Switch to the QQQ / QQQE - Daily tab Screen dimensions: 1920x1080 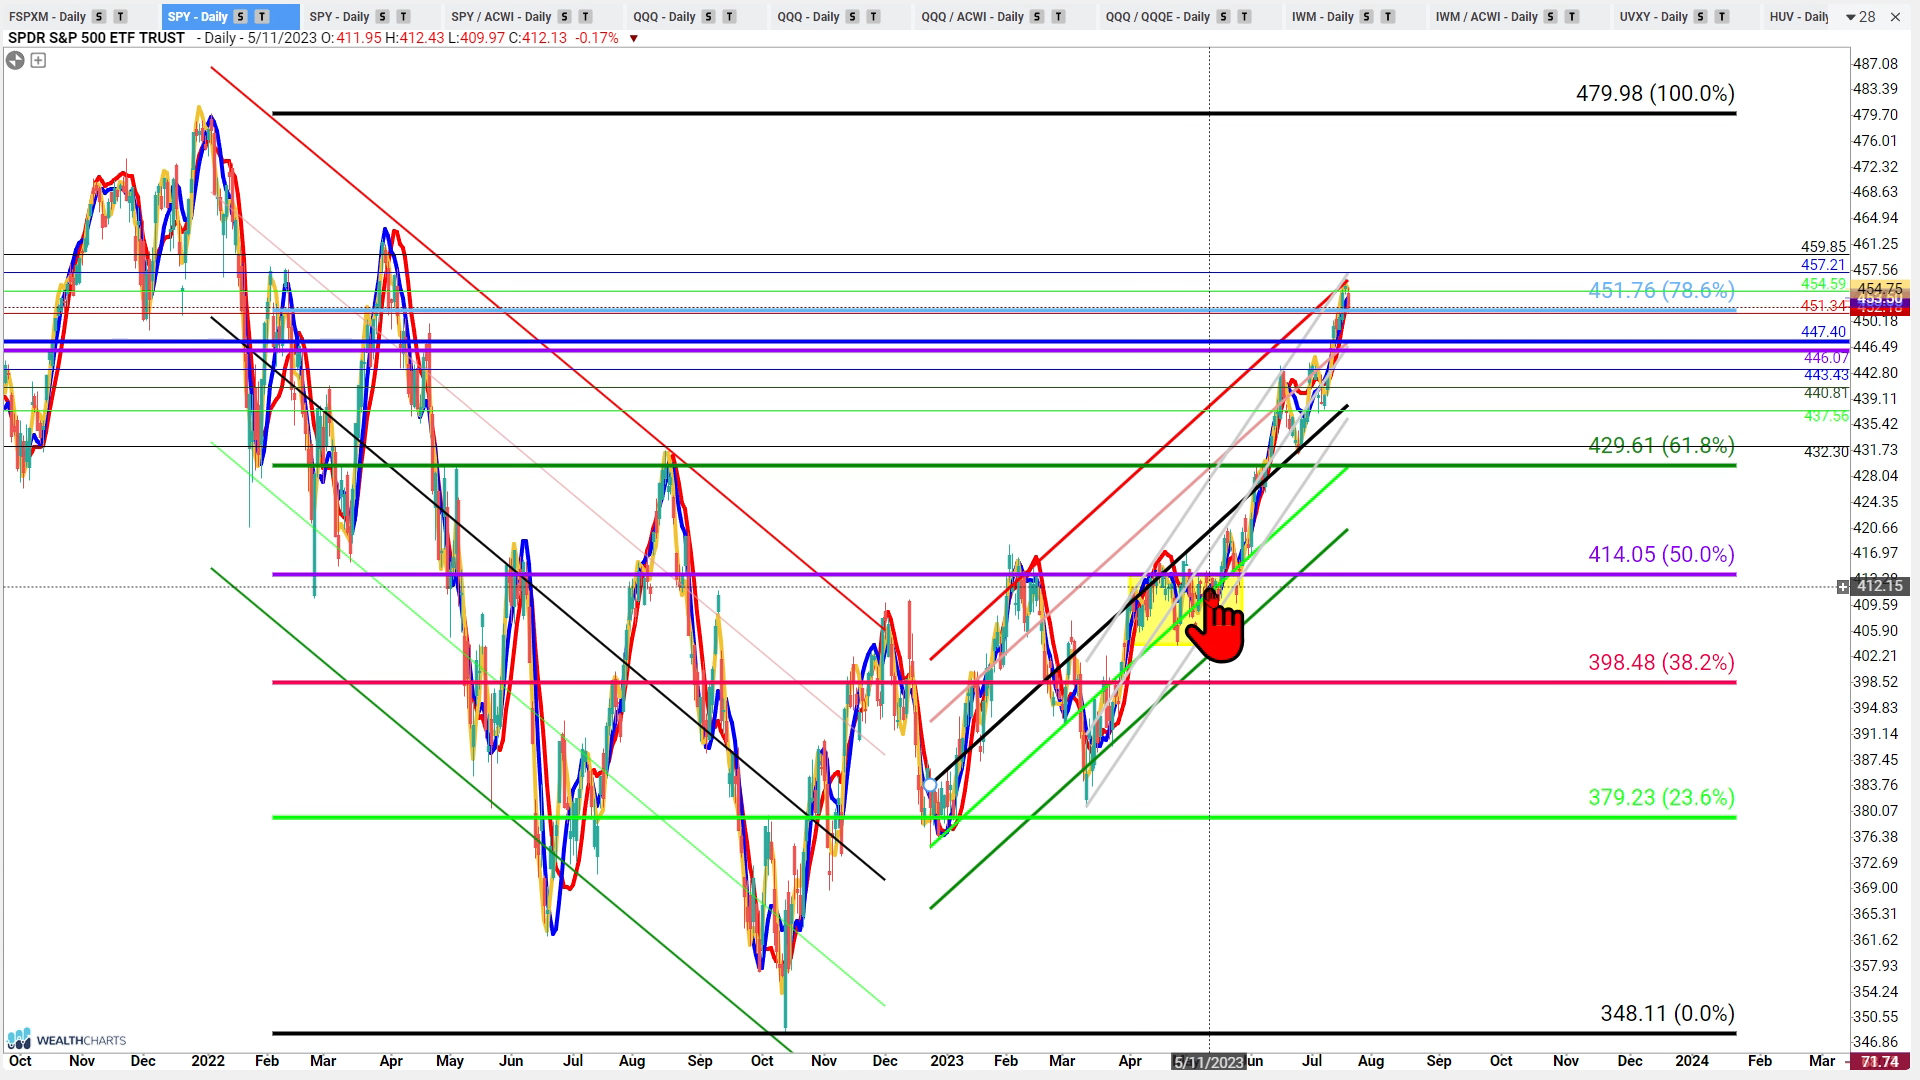tap(1158, 17)
